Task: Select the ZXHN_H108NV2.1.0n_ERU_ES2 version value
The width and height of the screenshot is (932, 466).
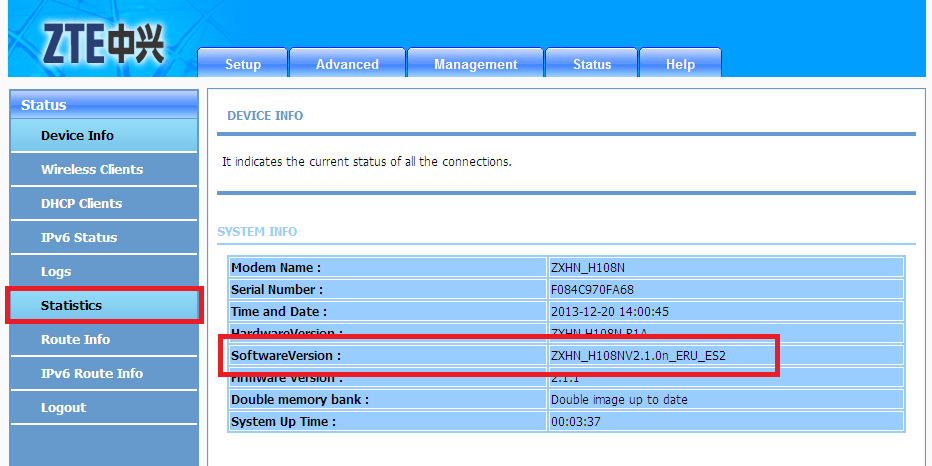Action: [x=638, y=356]
